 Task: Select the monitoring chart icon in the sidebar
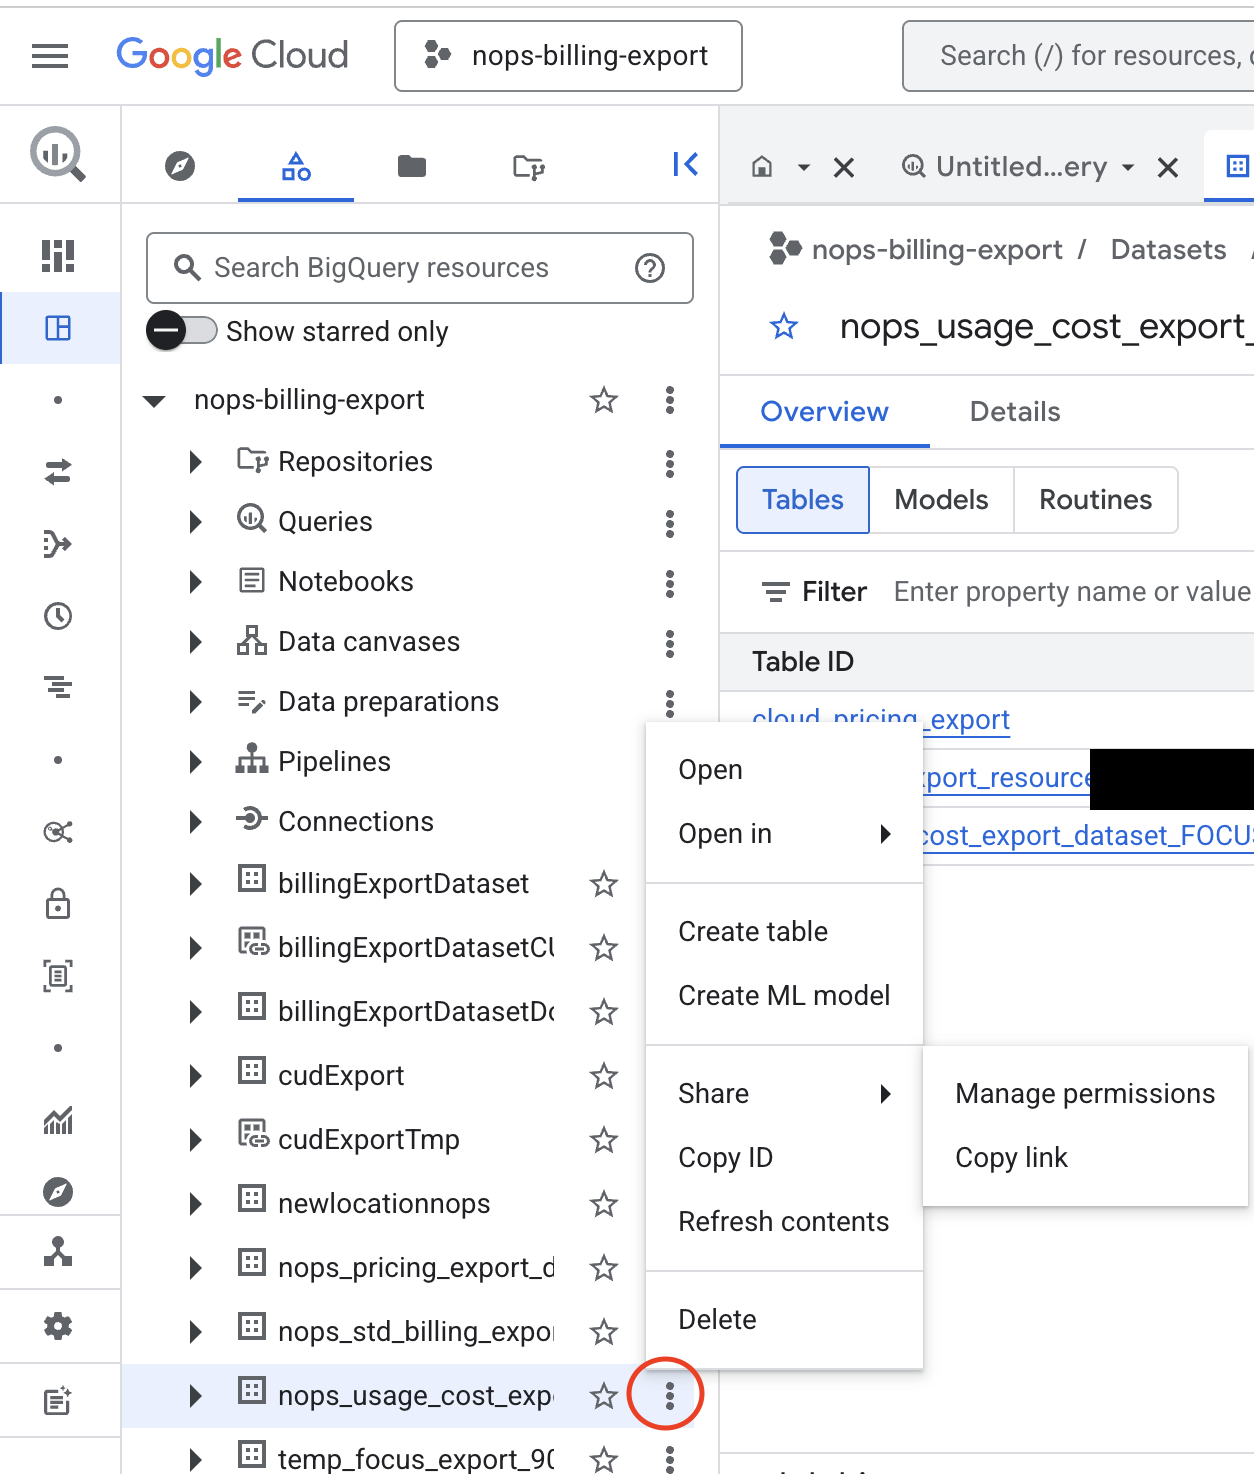[x=58, y=1122]
